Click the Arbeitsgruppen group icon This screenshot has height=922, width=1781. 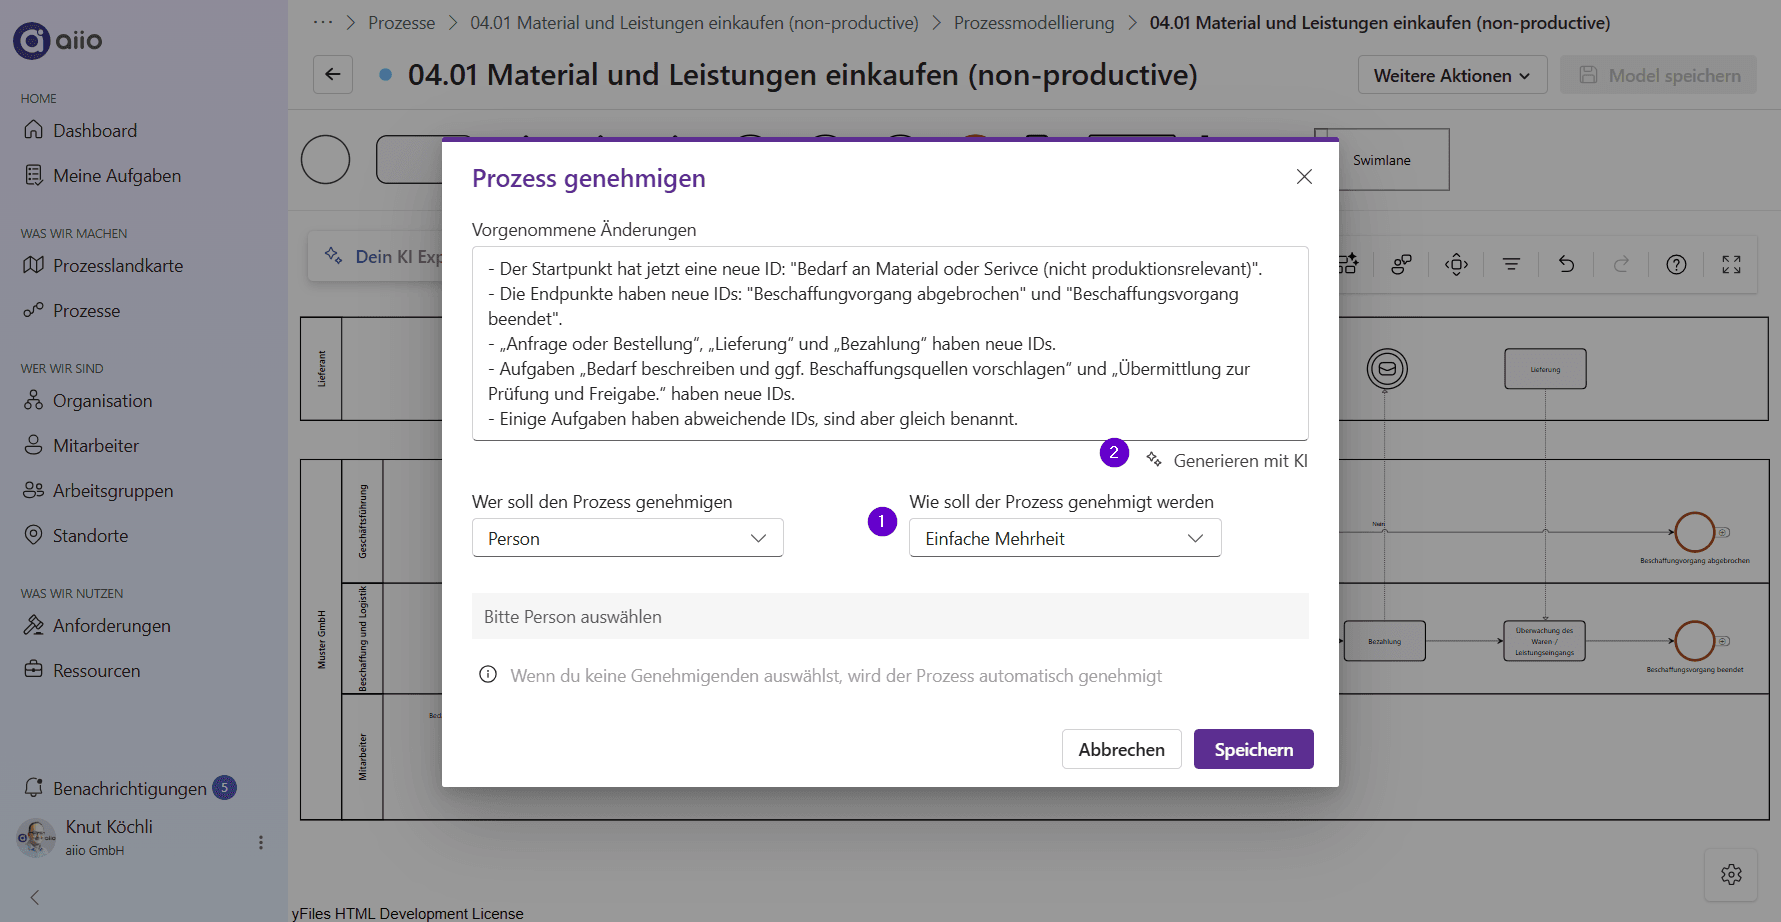click(x=34, y=491)
